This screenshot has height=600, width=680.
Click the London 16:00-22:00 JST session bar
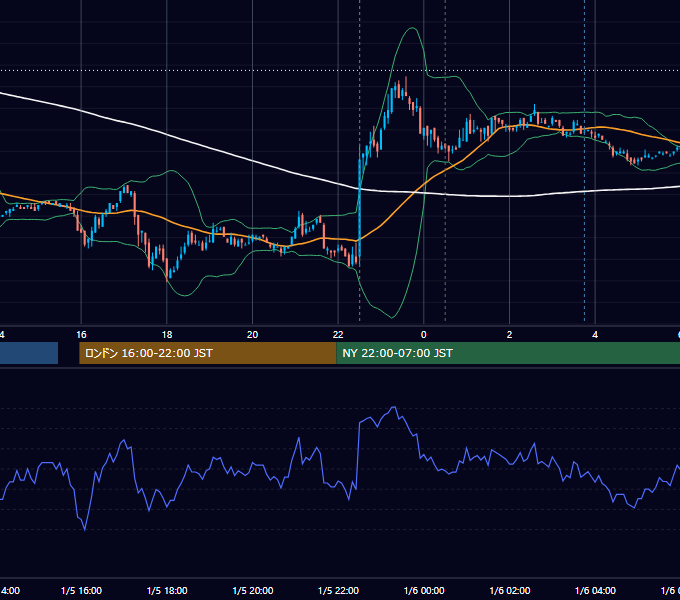(208, 353)
